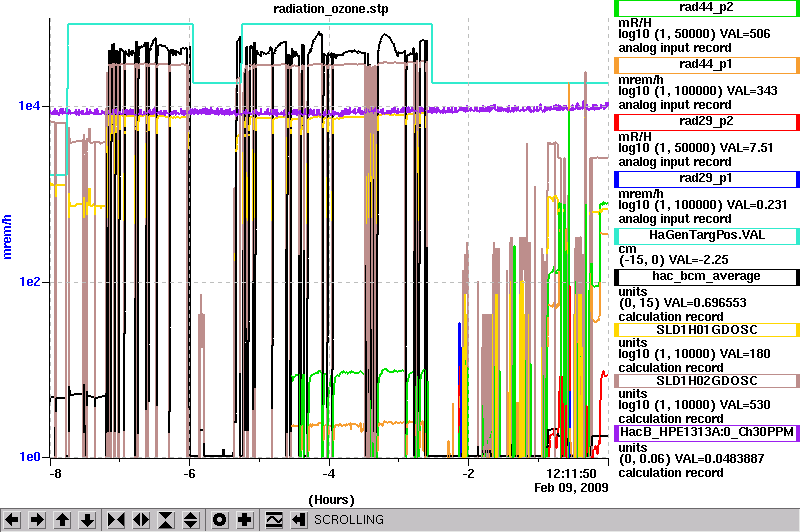Image resolution: width=800 pixels, height=532 pixels.
Task: Shift the graph down with the down arrow button
Action: (87, 520)
